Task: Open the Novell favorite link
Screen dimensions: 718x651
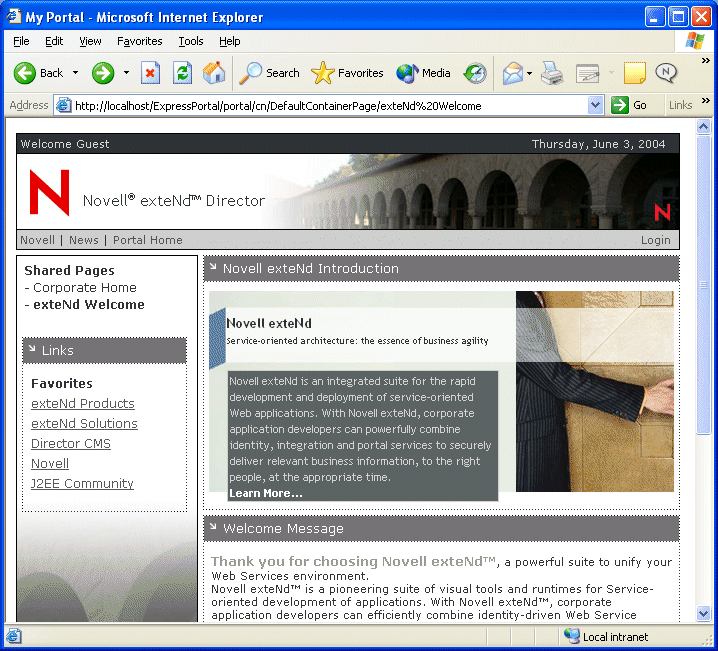Action: point(50,464)
